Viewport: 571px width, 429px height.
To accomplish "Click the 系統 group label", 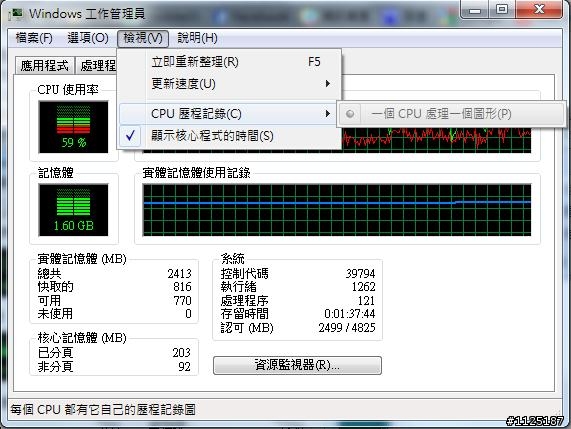I will (232, 259).
